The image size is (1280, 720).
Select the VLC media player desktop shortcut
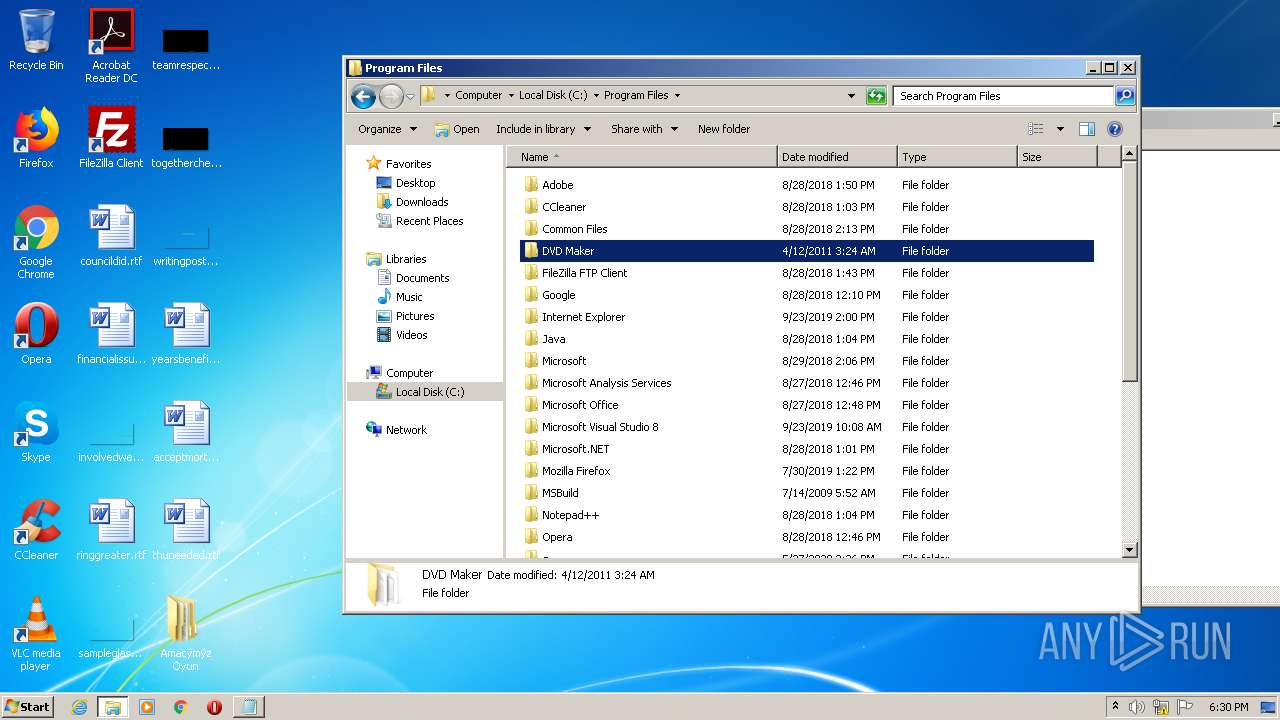pyautogui.click(x=36, y=633)
